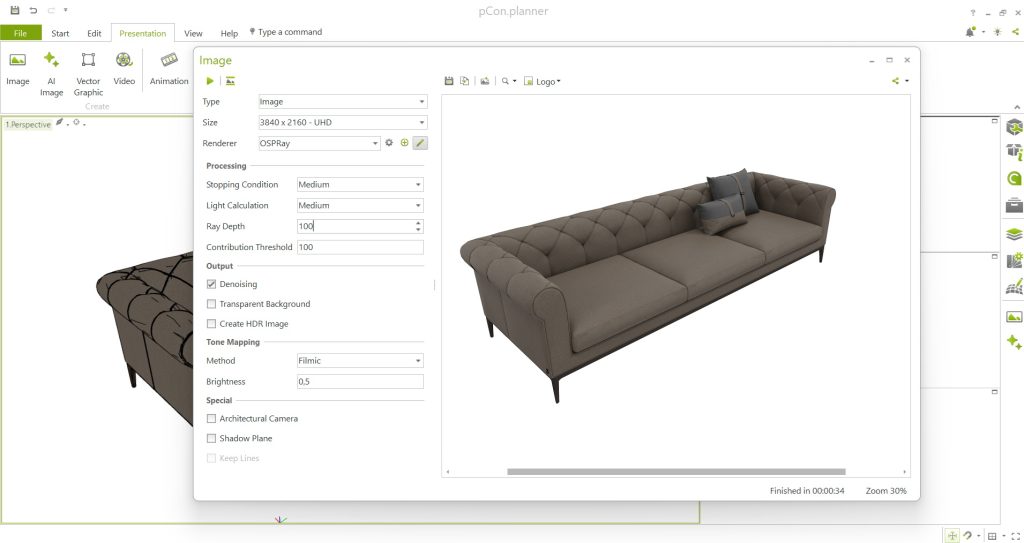Collapse the ribbon chevron at right

(x=1017, y=107)
